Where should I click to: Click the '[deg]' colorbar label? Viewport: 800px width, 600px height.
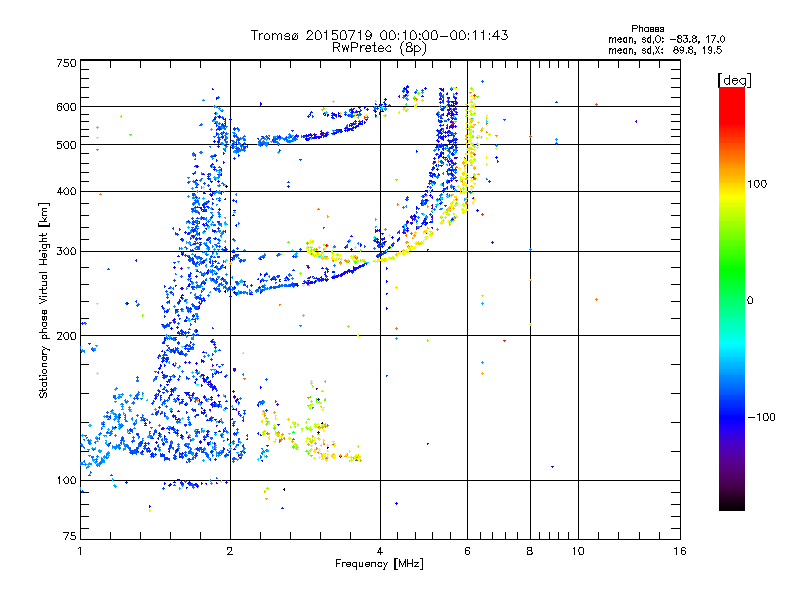point(734,80)
